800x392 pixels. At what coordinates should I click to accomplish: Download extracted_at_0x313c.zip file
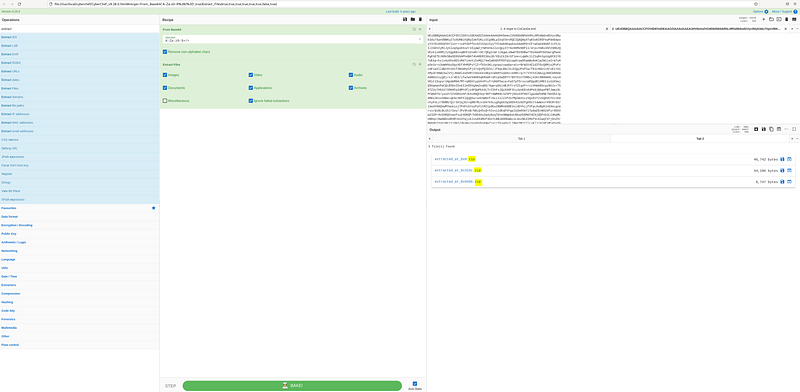782,170
